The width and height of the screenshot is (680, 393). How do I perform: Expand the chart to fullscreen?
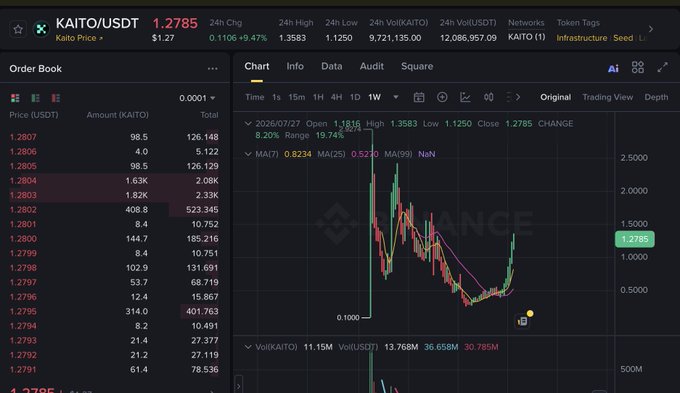662,67
